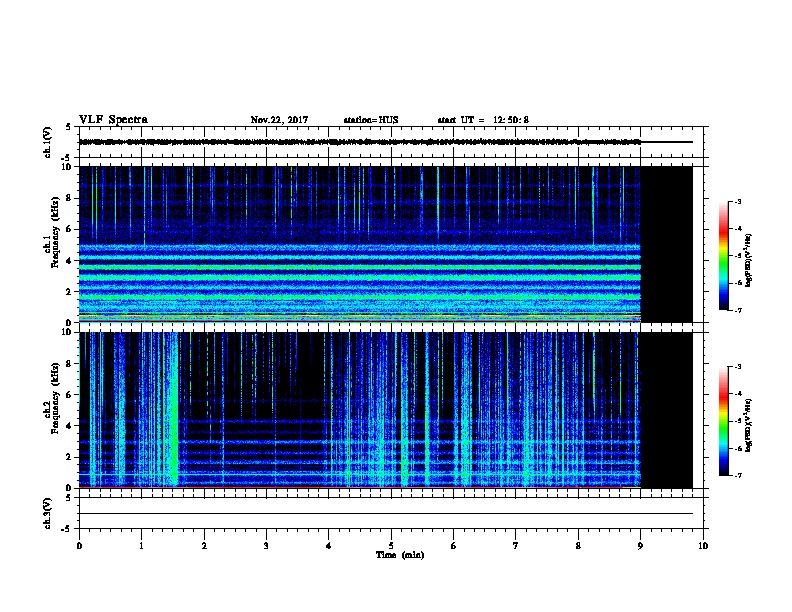Click the ch.2 spectrogram panel

click(385, 410)
